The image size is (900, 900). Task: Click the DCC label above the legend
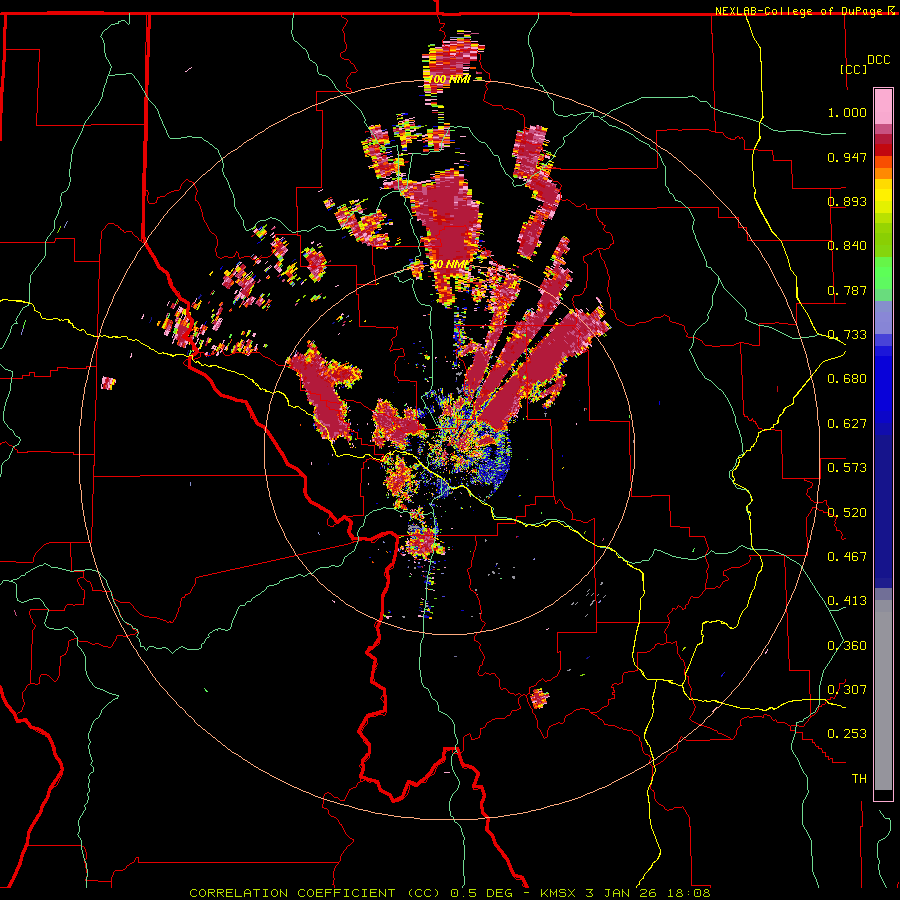pos(879,59)
